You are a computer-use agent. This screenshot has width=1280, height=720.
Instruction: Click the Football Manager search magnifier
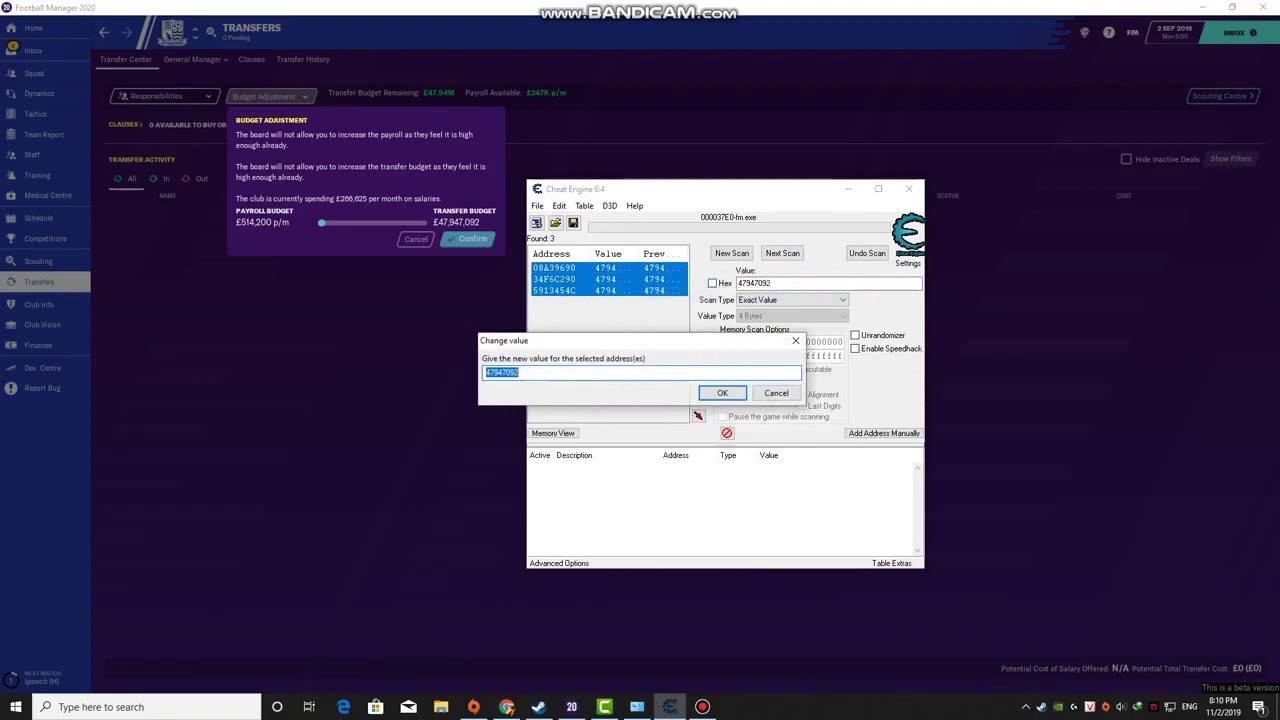click(x=211, y=32)
